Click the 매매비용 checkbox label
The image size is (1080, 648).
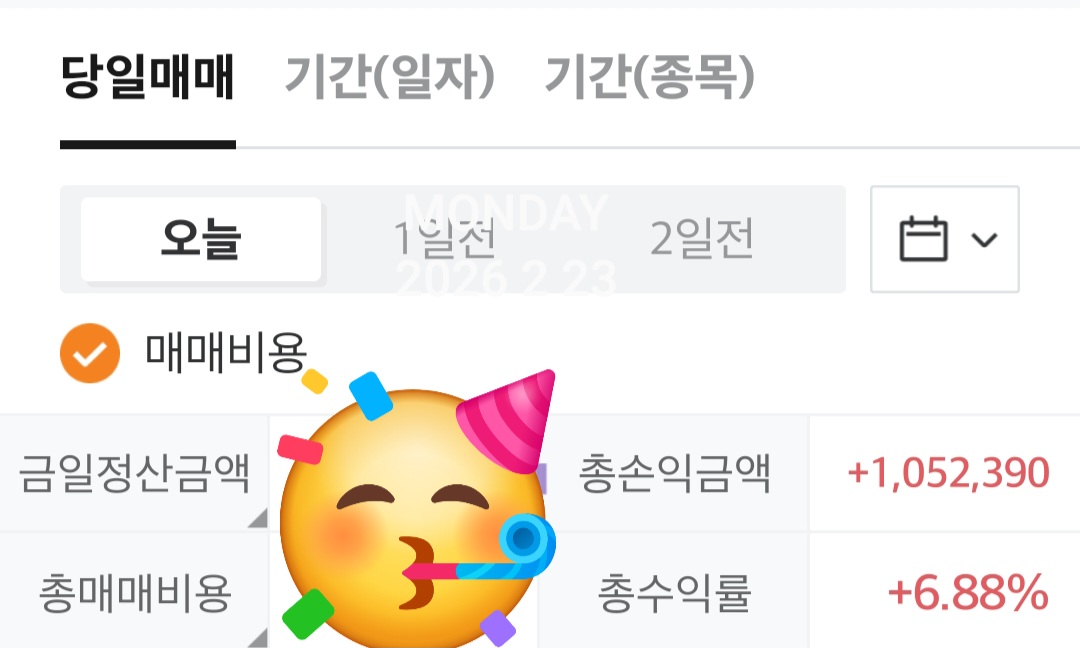(226, 353)
